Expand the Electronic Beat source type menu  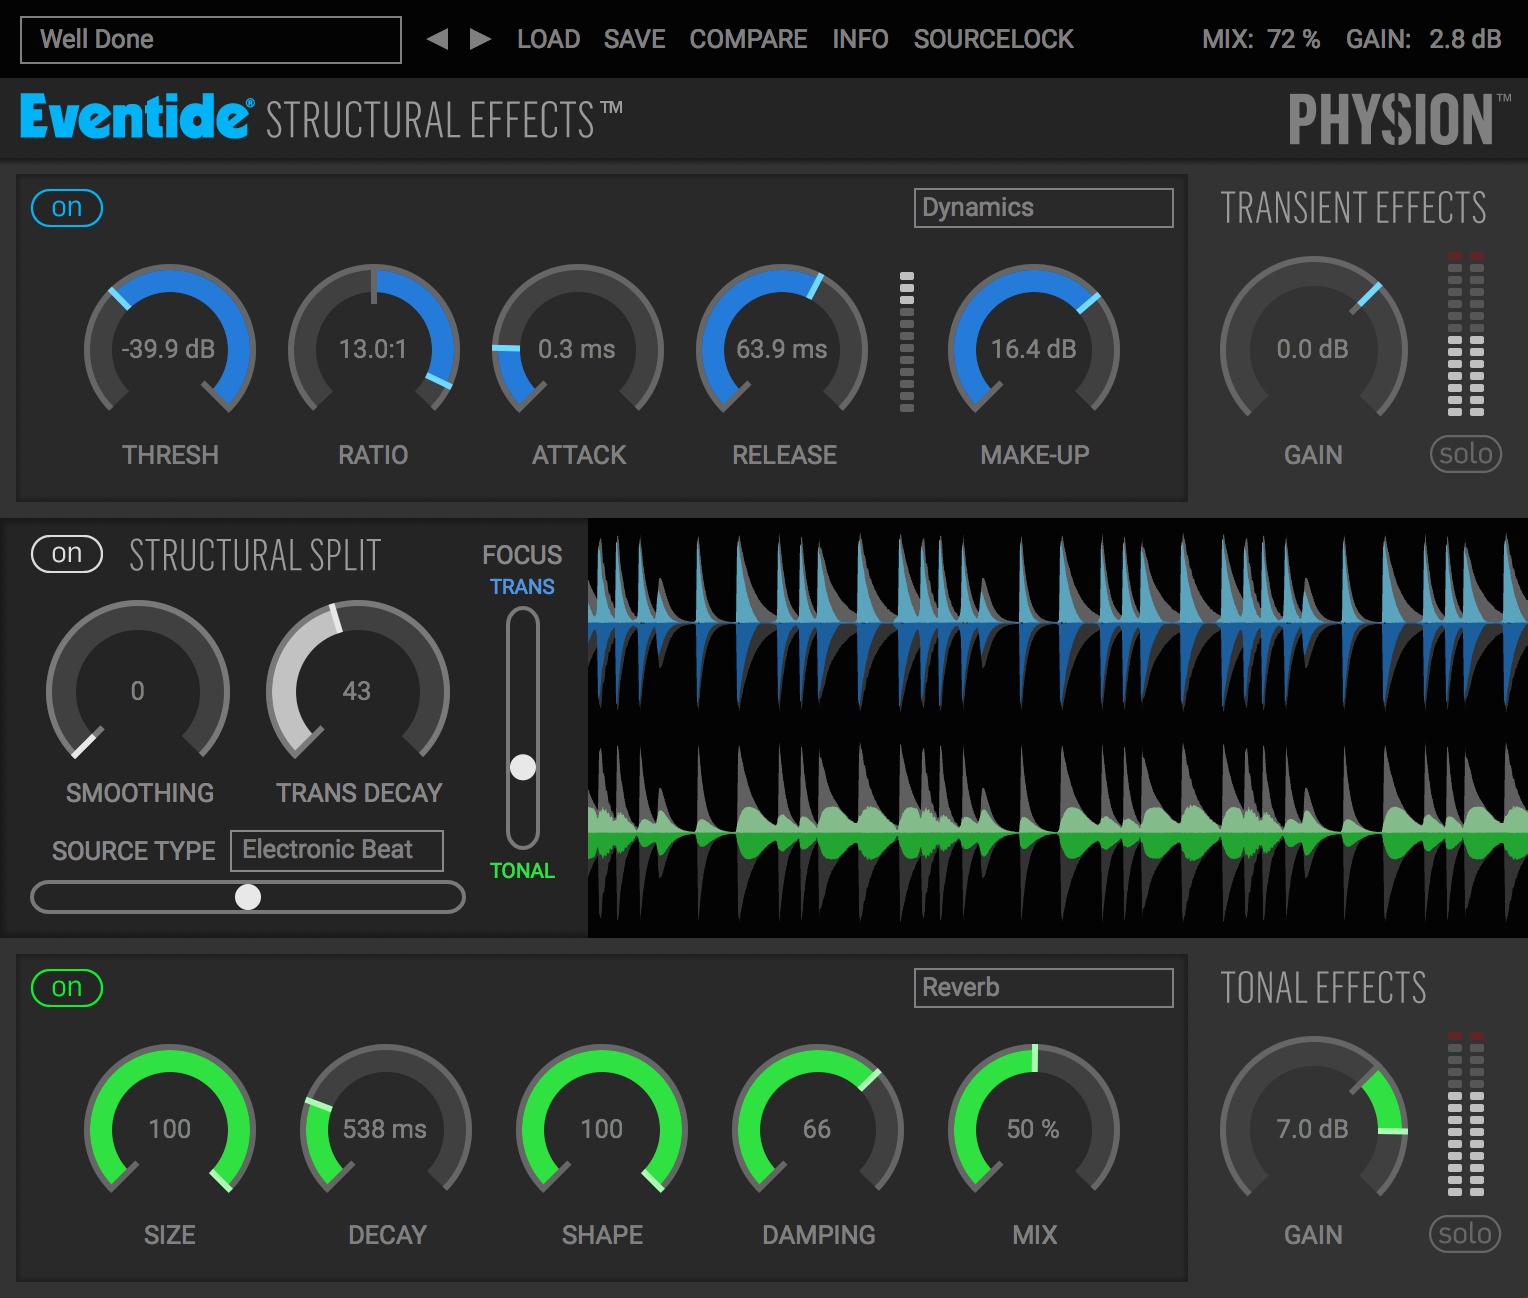tap(337, 850)
